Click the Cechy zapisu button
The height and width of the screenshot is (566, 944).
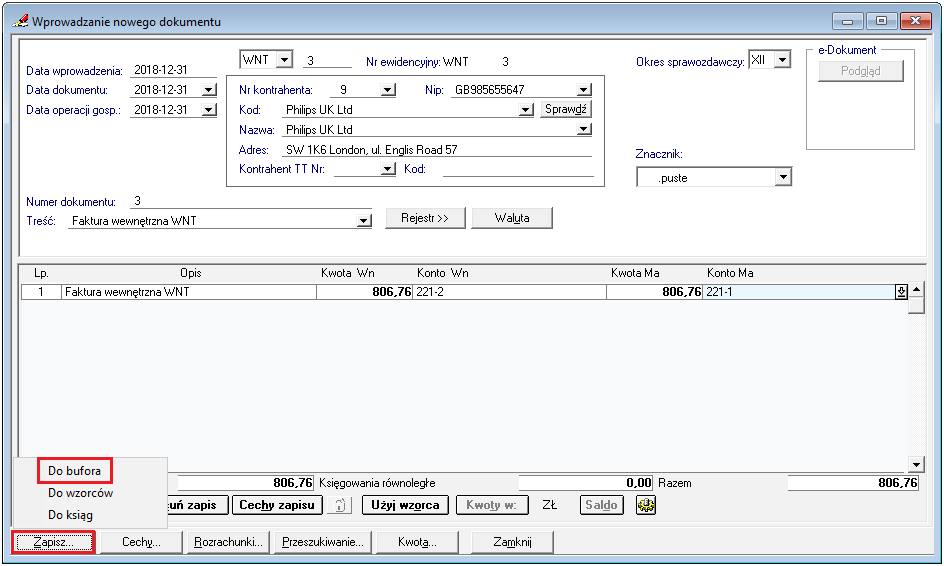click(x=277, y=505)
